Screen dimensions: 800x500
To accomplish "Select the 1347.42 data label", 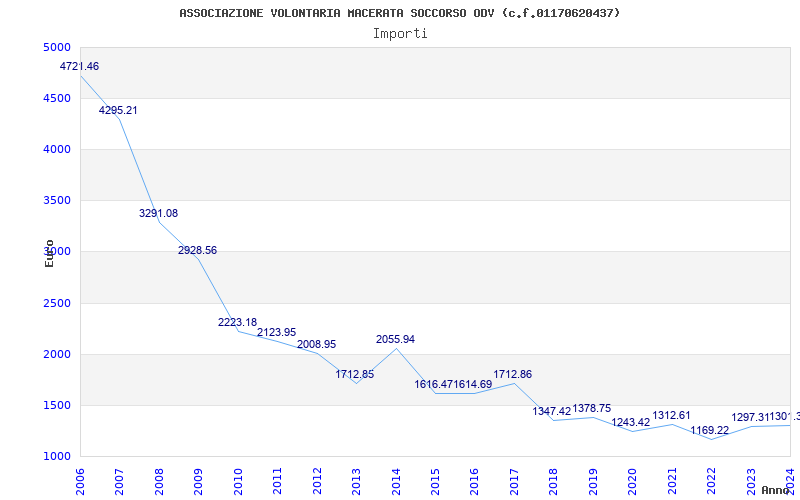I will tap(552, 411).
